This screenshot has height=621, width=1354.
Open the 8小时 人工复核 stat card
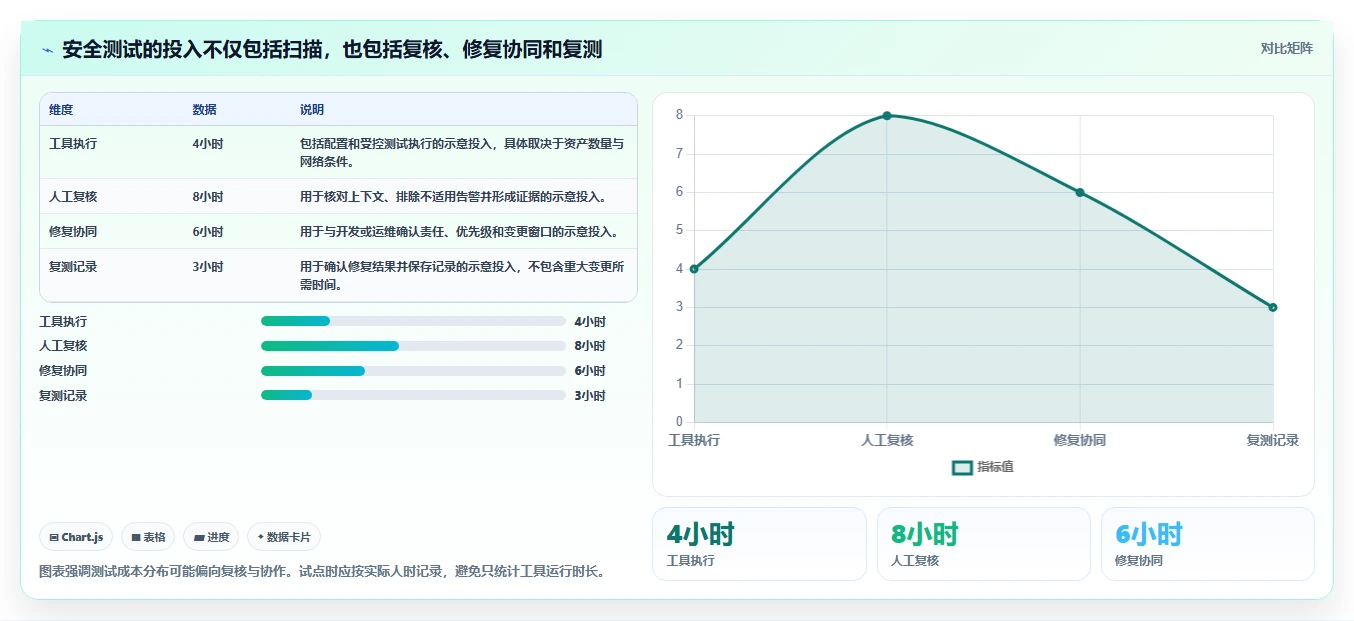pyautogui.click(x=984, y=544)
